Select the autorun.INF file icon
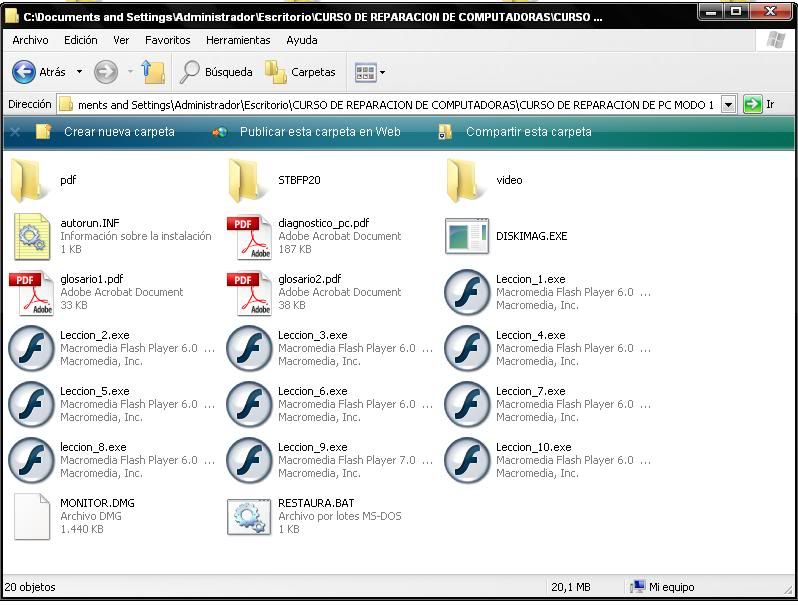The image size is (798, 605). coord(32,237)
